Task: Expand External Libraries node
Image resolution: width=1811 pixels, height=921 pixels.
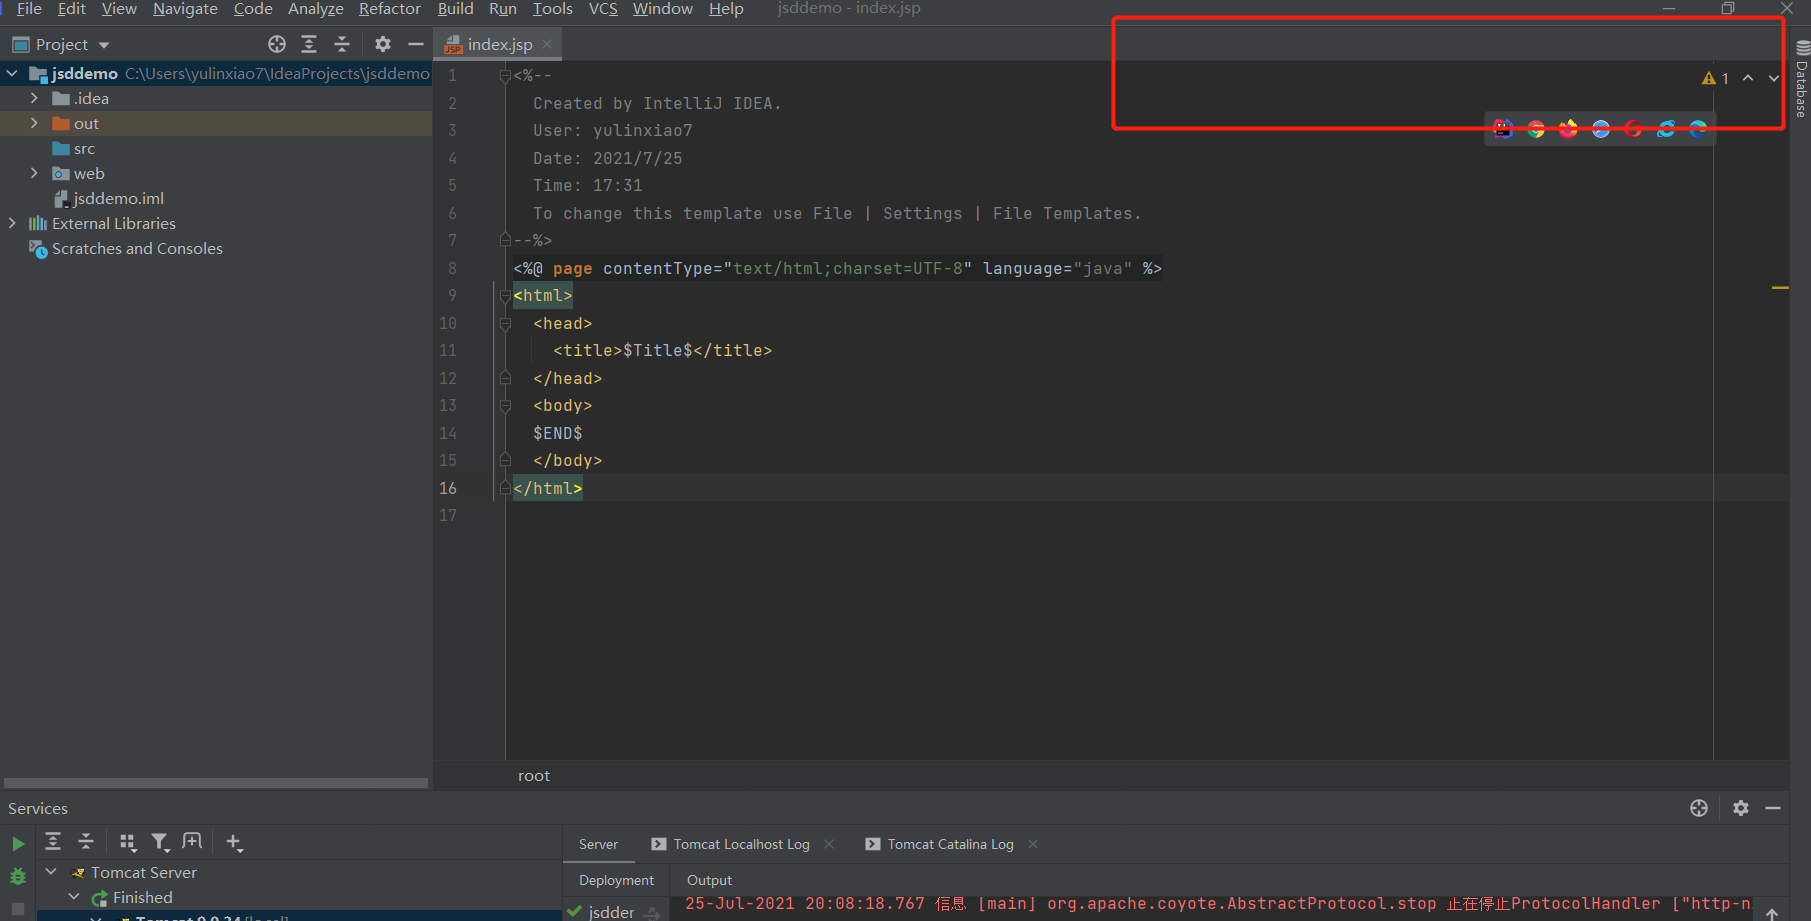Action: [12, 223]
